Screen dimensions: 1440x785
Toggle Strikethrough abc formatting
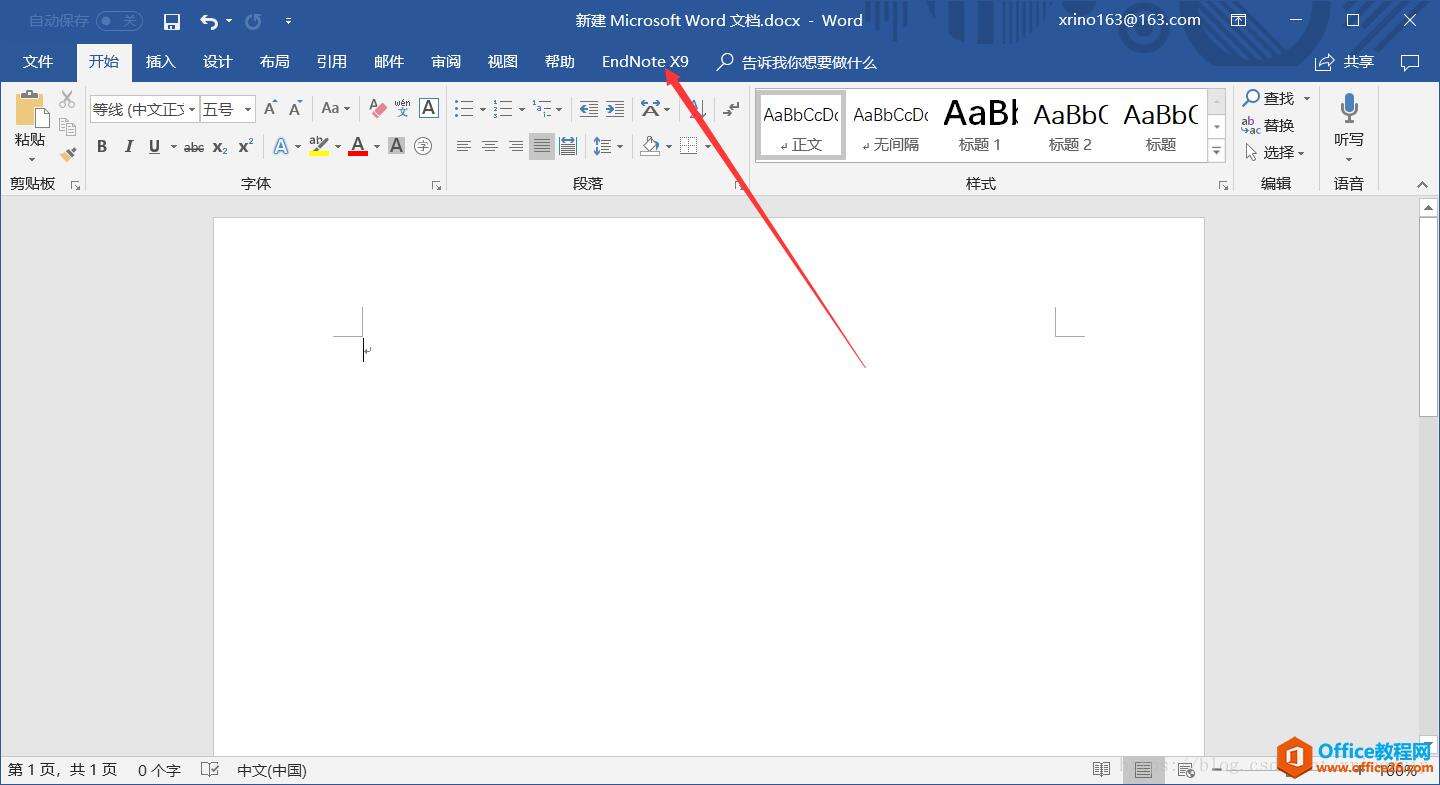(x=194, y=147)
